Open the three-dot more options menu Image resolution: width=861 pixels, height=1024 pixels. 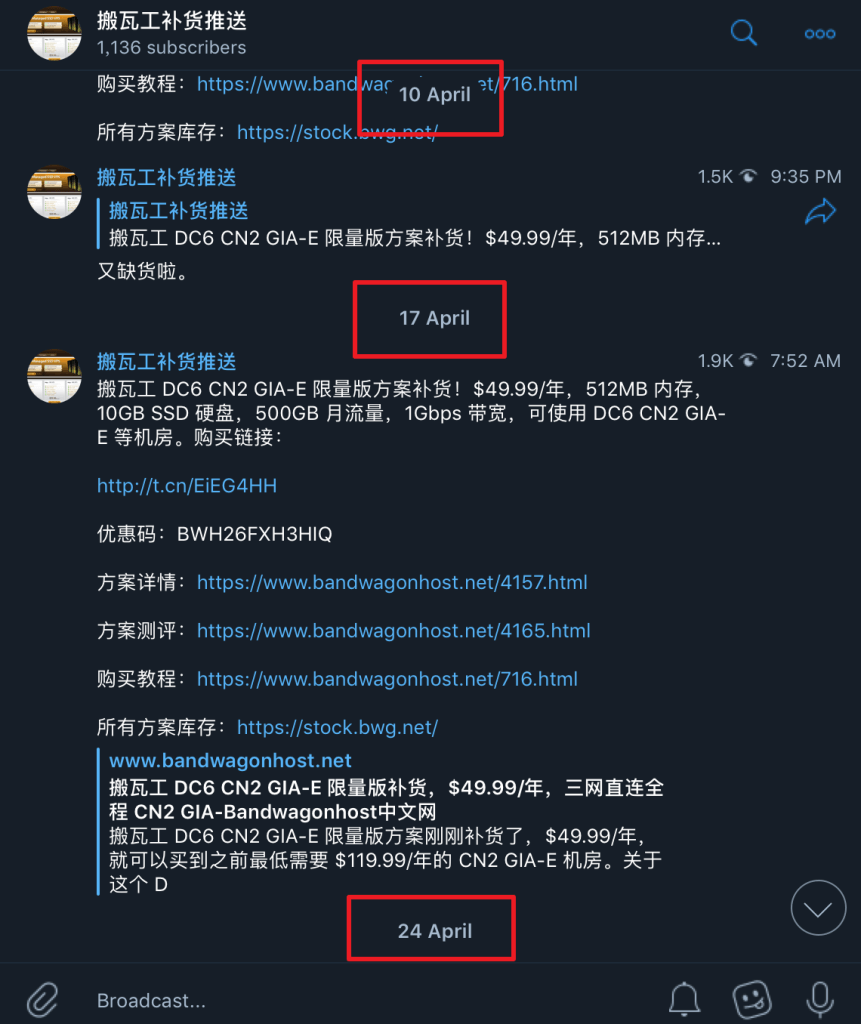coord(820,34)
